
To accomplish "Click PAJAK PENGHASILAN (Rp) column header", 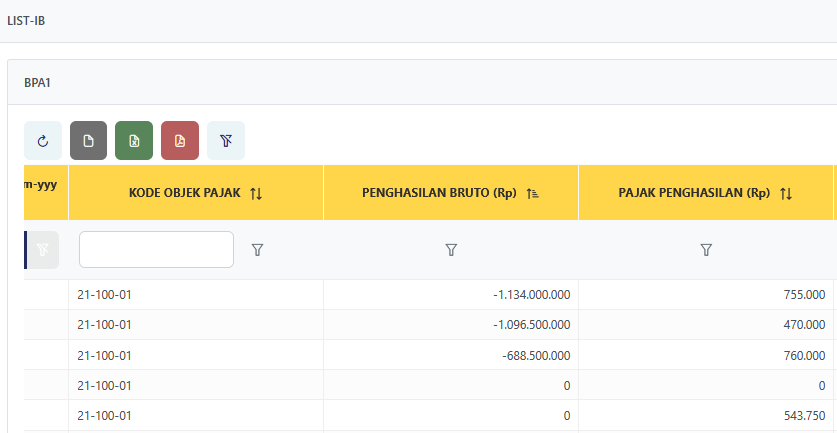I will pos(706,193).
